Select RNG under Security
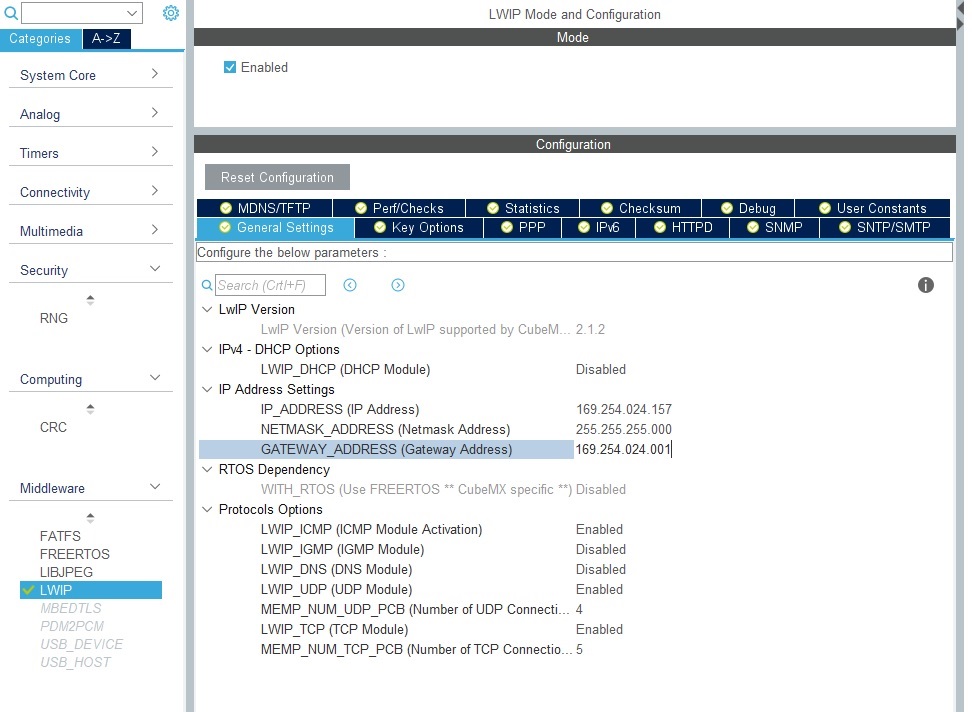 tap(54, 318)
